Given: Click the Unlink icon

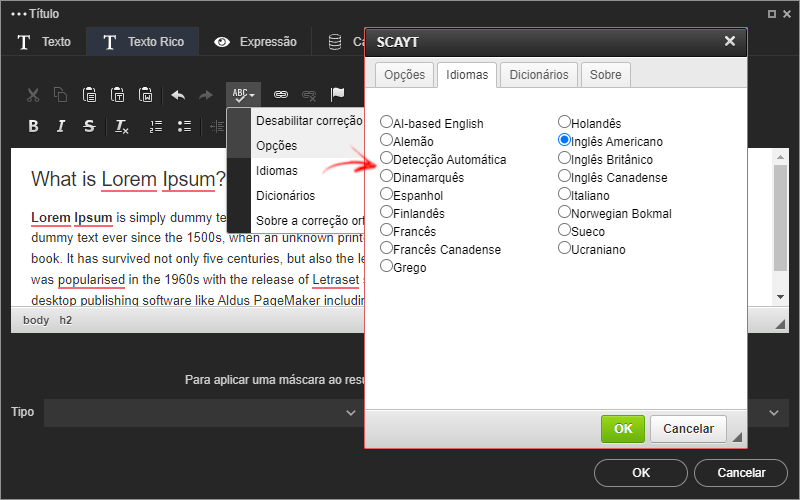Looking at the screenshot, I should point(309,95).
